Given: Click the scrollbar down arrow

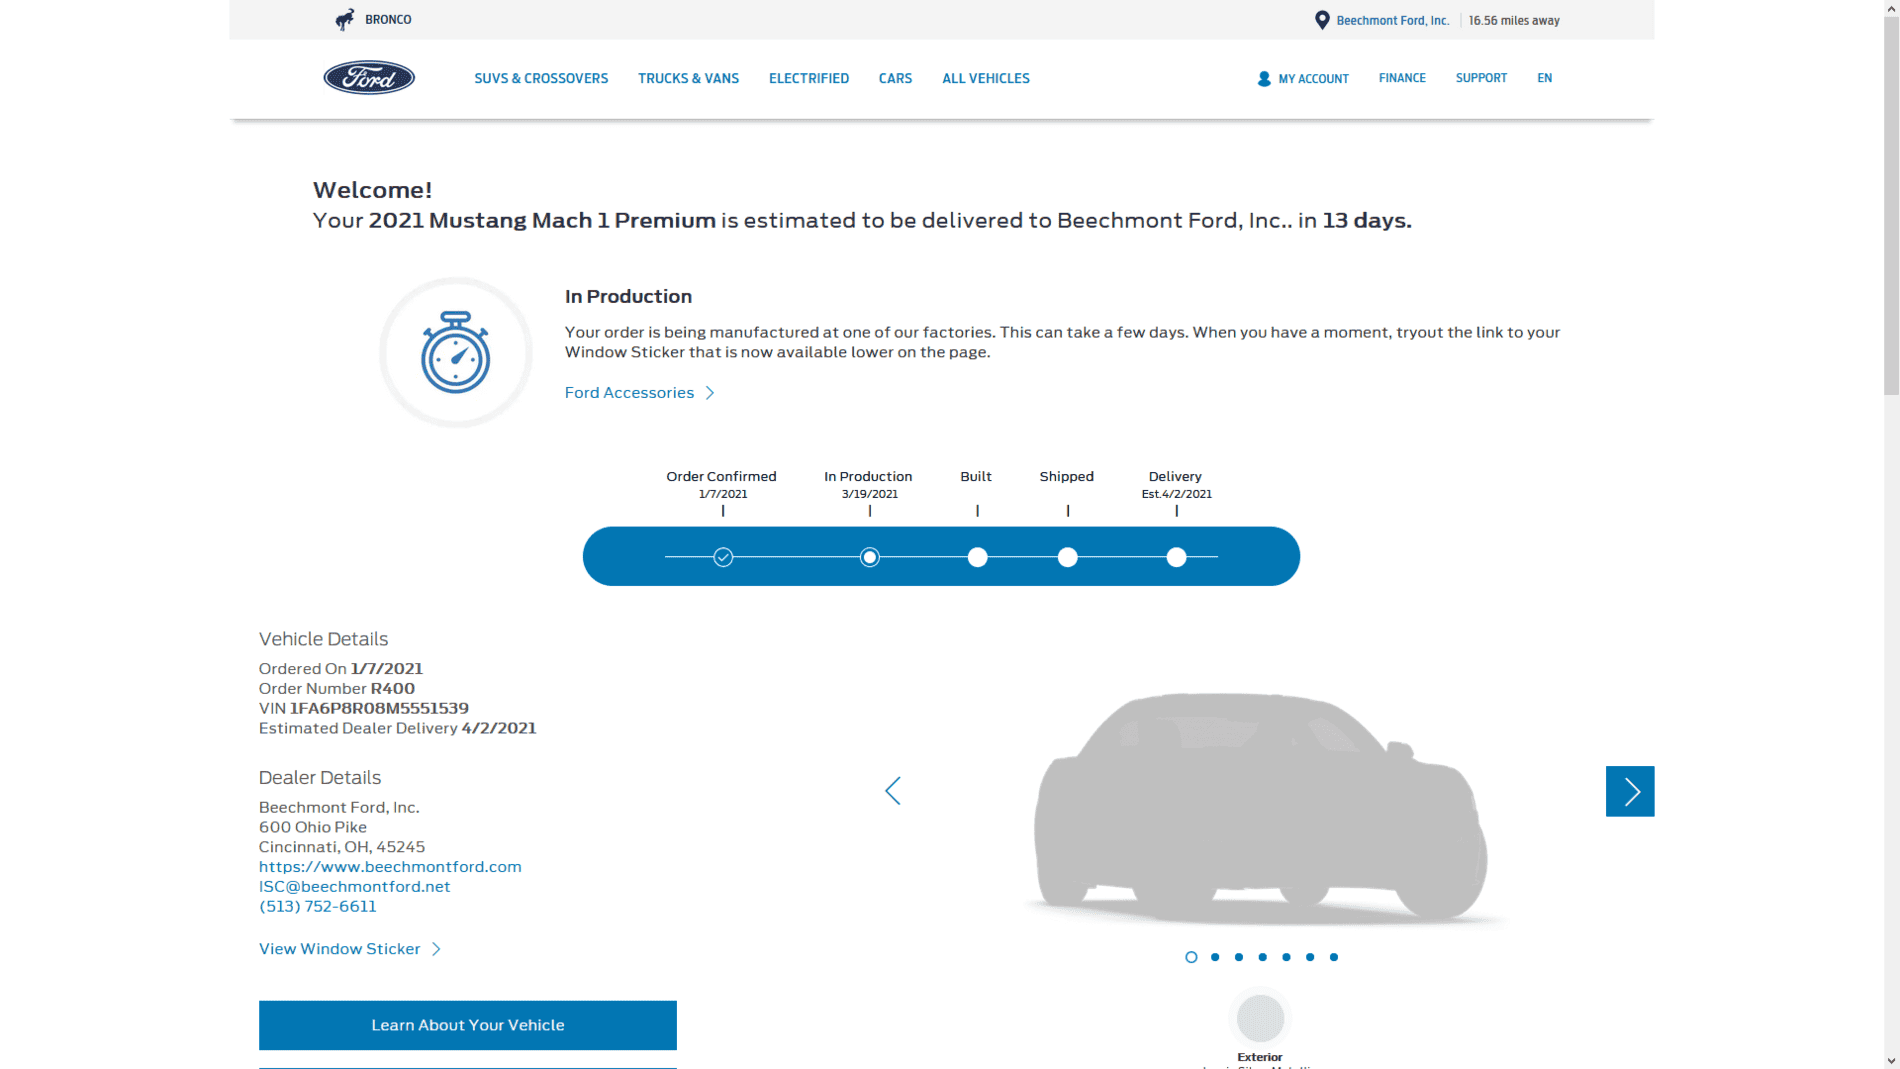Looking at the screenshot, I should (x=1891, y=1060).
